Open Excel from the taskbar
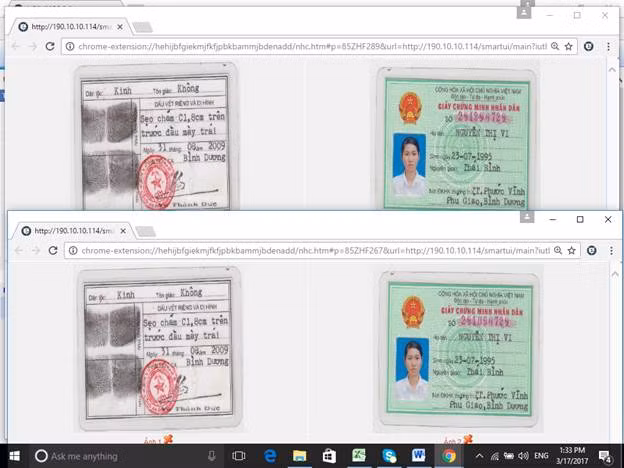Image resolution: width=624 pixels, height=468 pixels. (359, 456)
